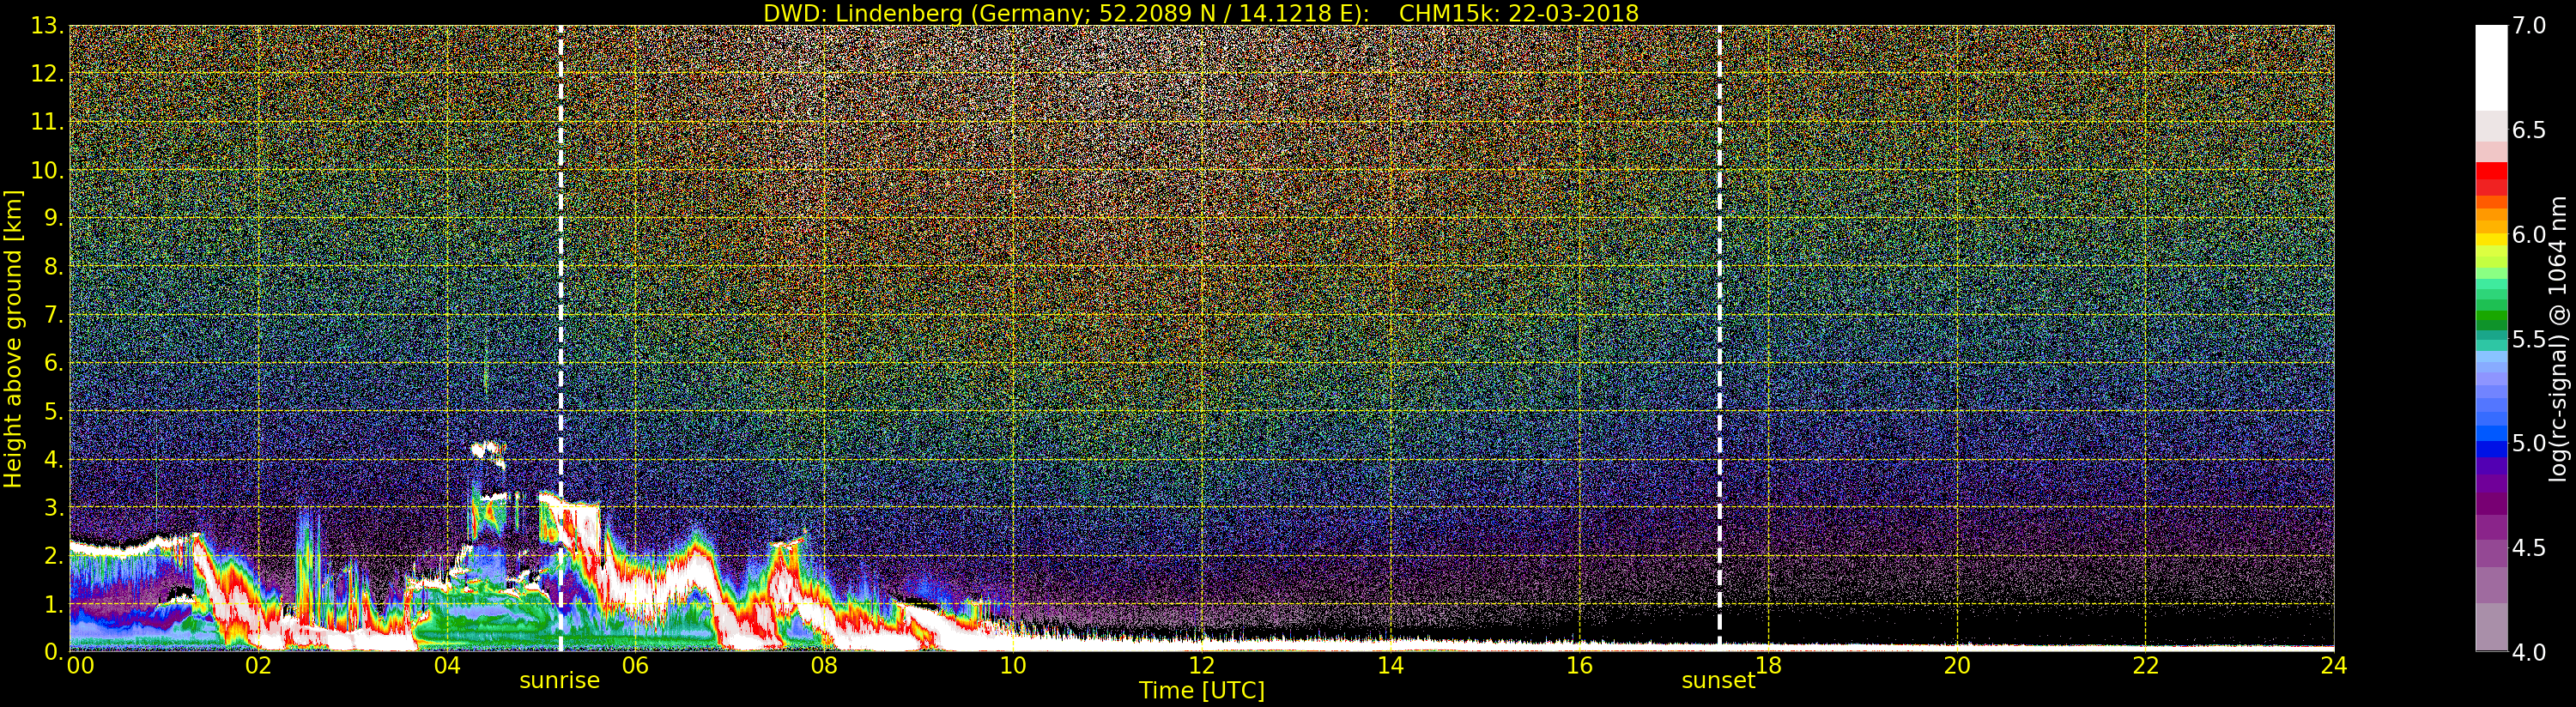This screenshot has width=2576, height=707.
Task: Click the colorbar value '6.0'
Action: click(x=2529, y=235)
